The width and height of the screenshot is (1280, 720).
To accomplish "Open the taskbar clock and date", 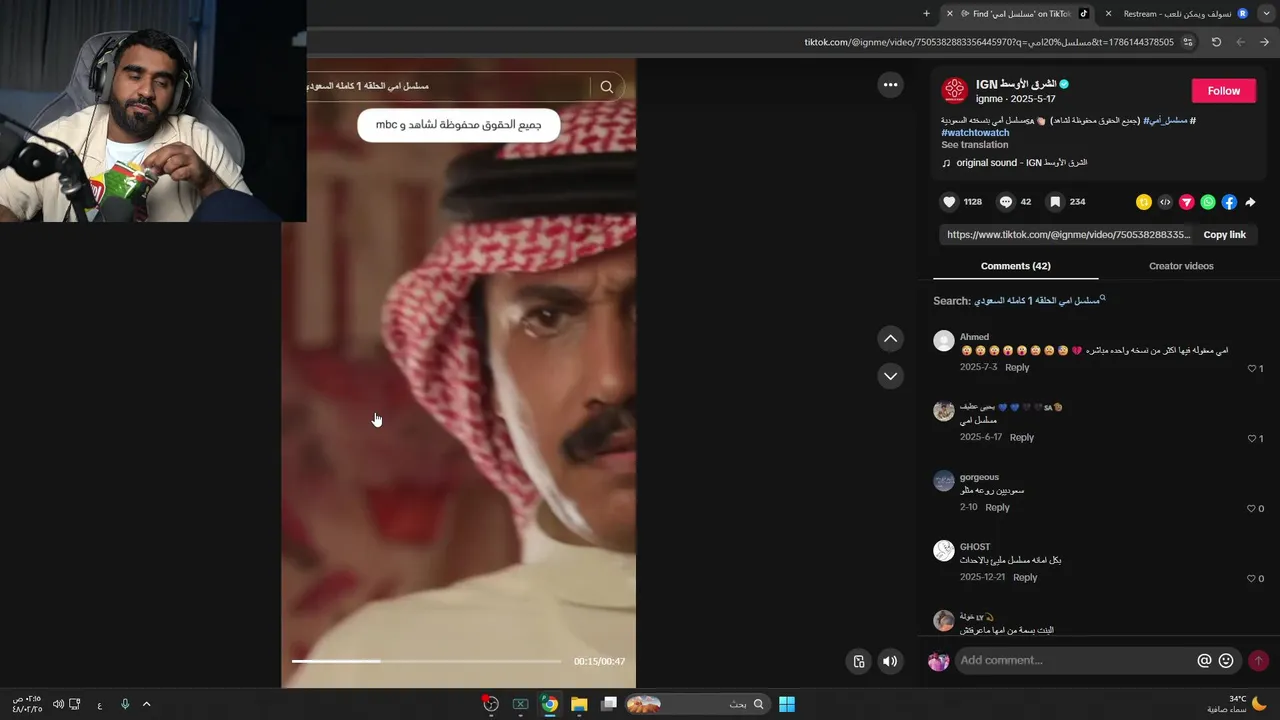I will coord(26,704).
